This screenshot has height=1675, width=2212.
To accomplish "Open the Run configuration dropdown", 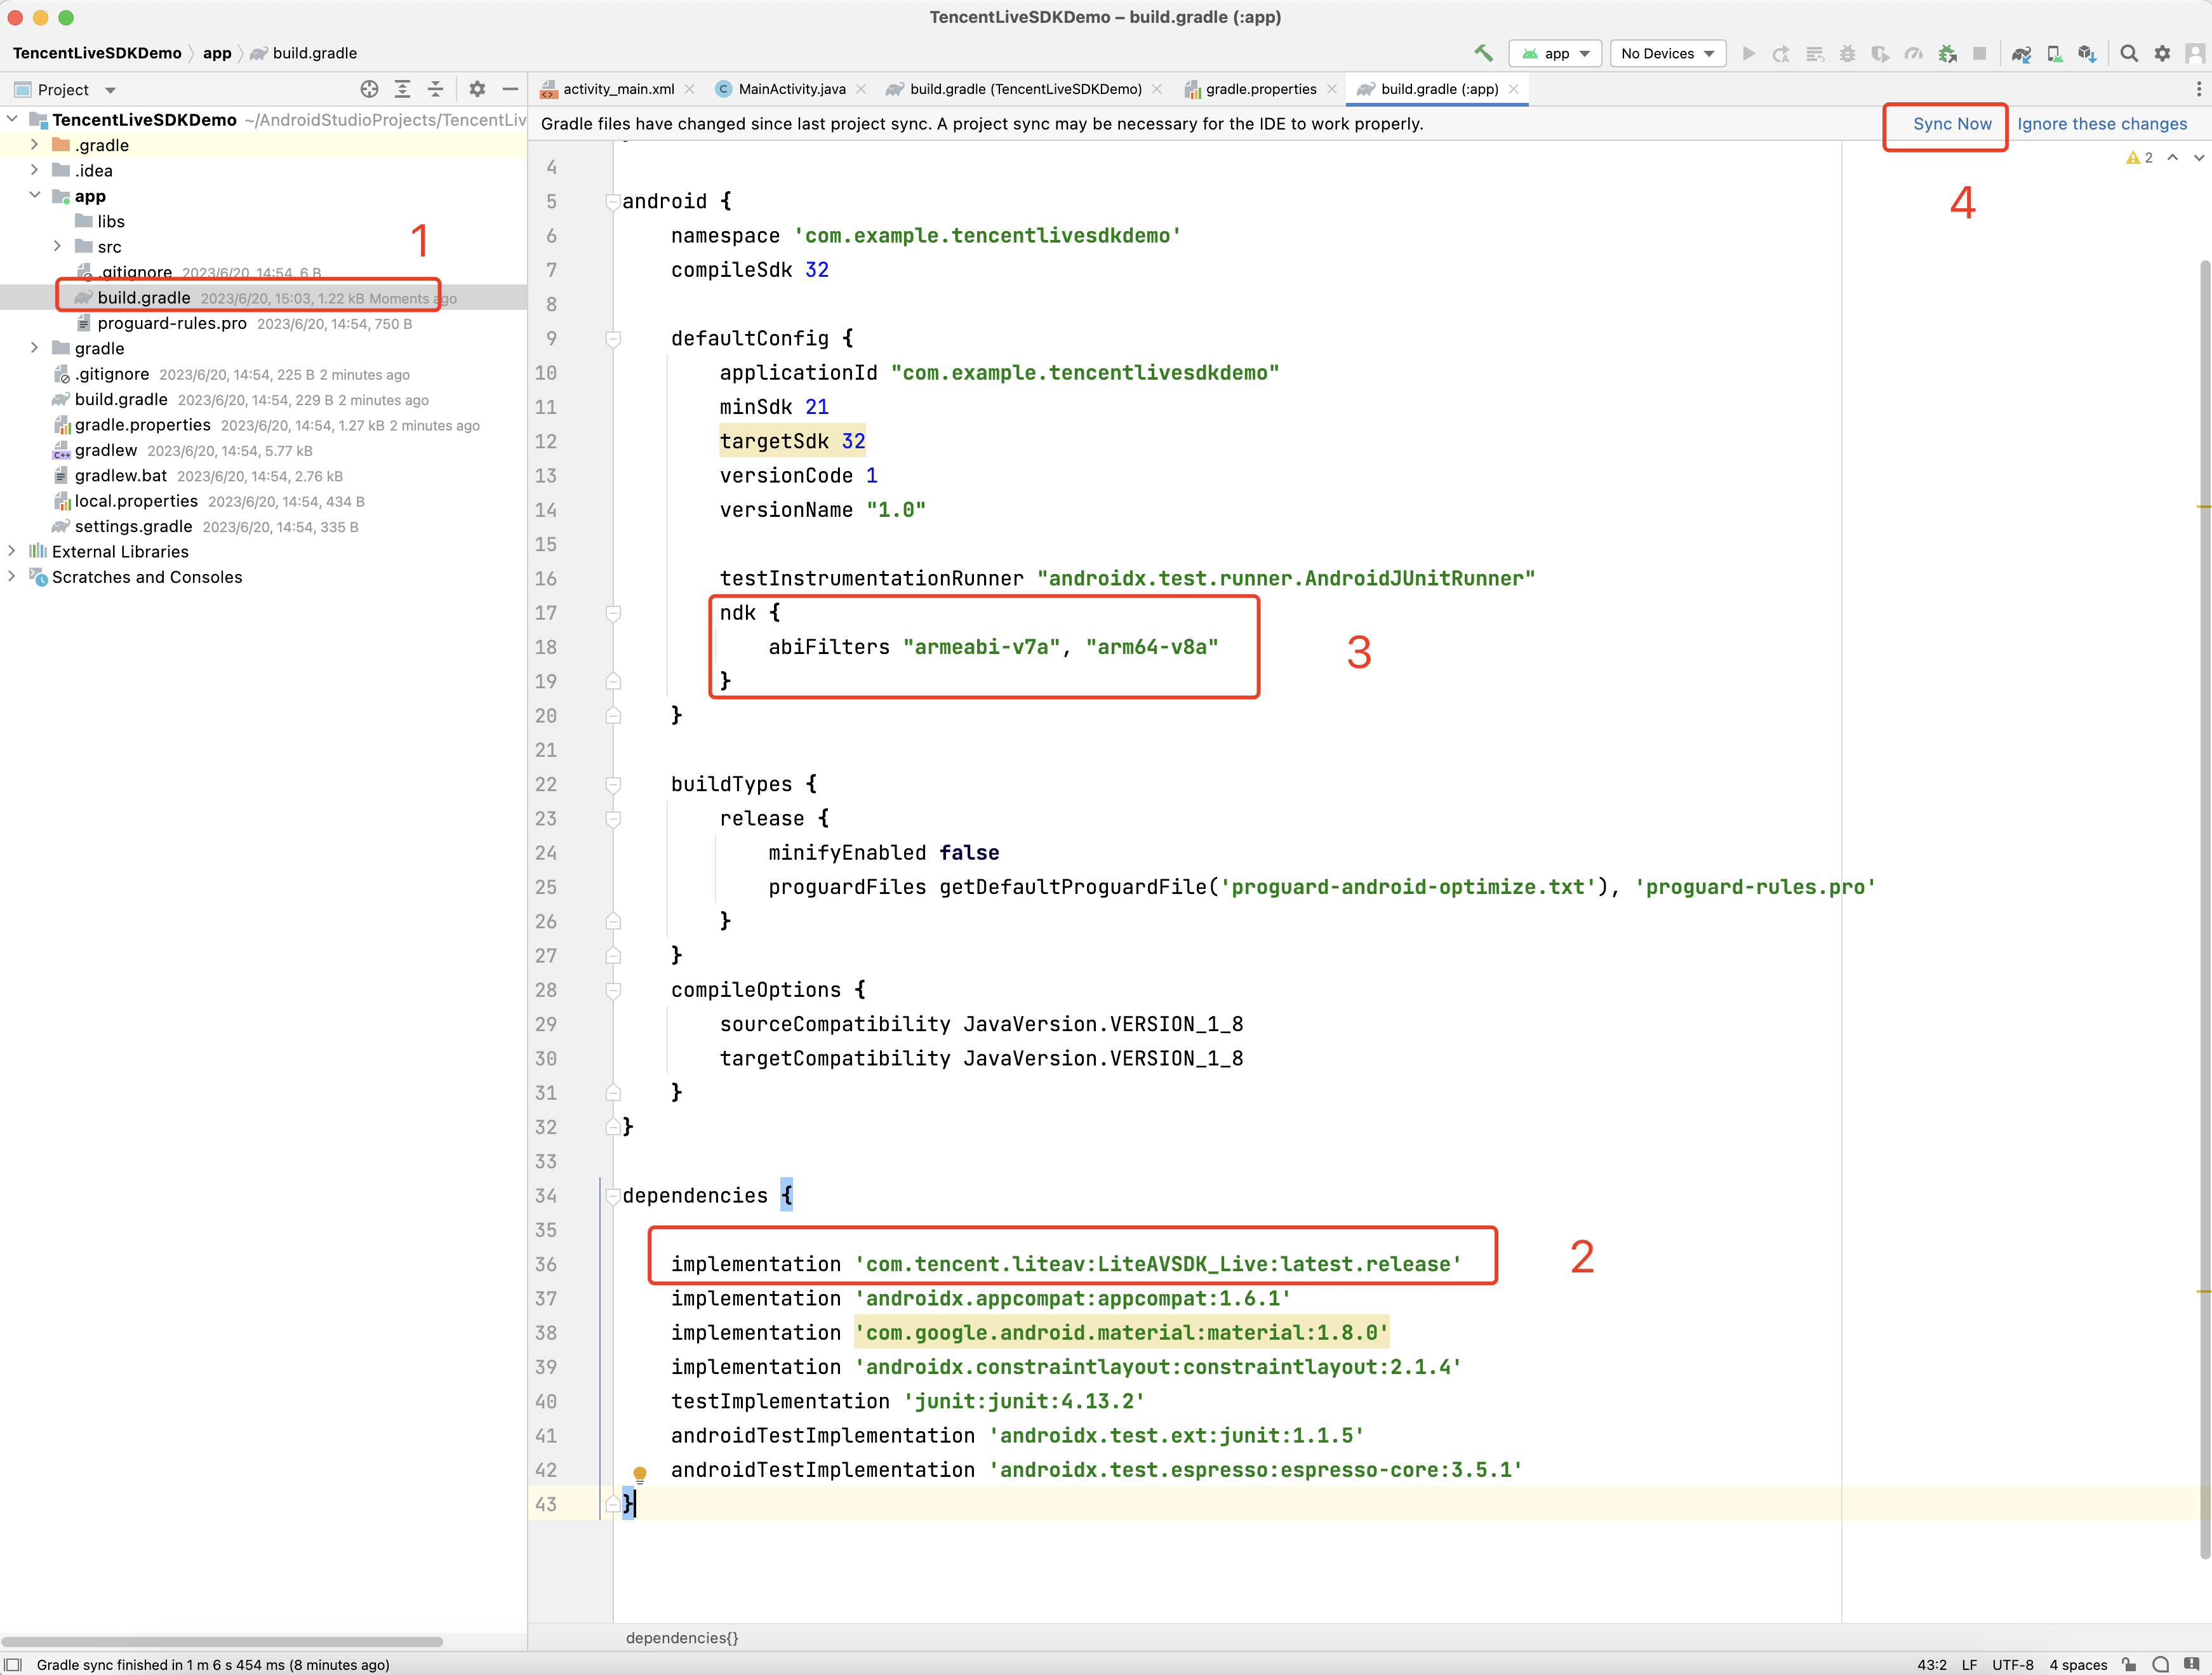I will (x=1556, y=53).
